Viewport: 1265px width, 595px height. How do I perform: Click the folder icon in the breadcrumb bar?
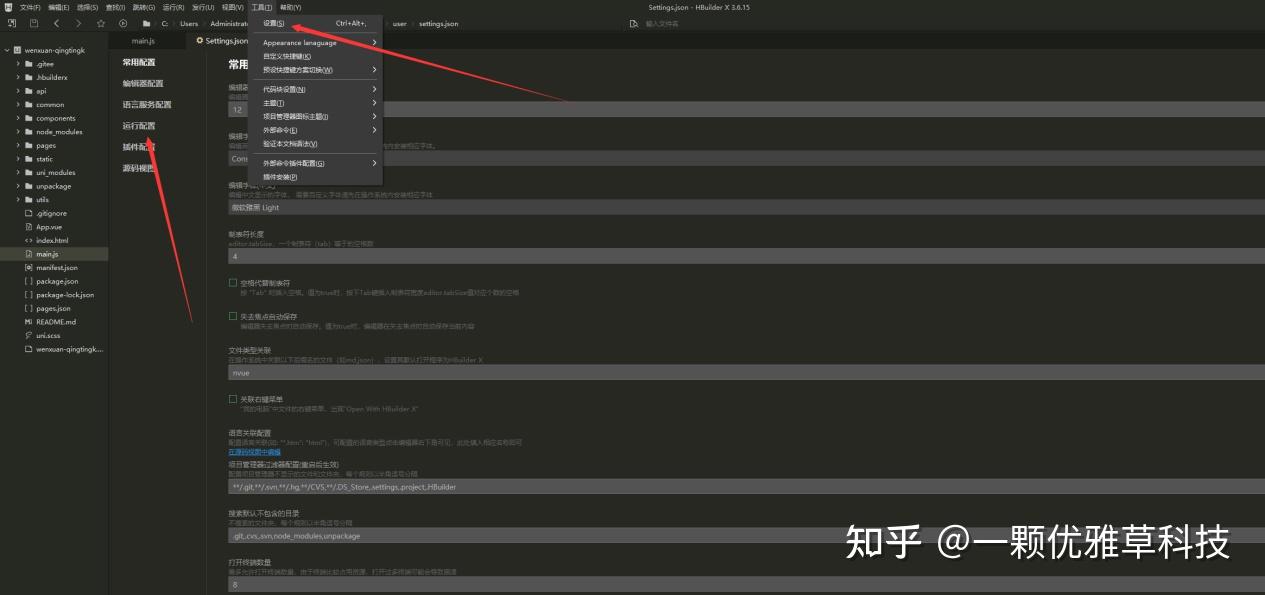click(x=146, y=23)
